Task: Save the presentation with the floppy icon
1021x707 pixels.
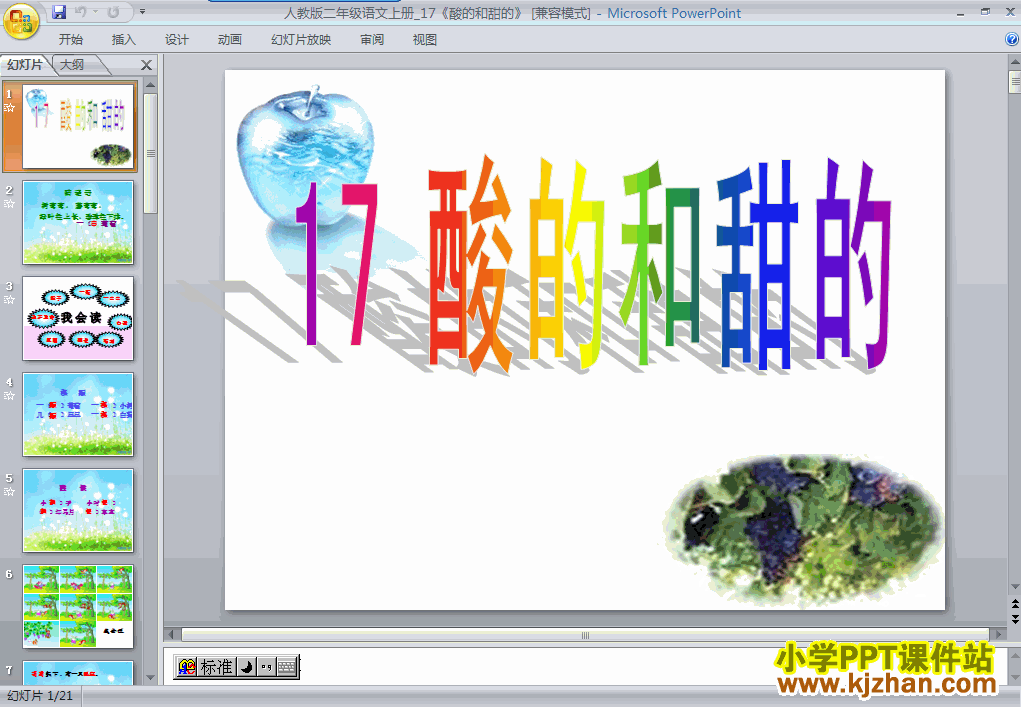Action: click(59, 11)
